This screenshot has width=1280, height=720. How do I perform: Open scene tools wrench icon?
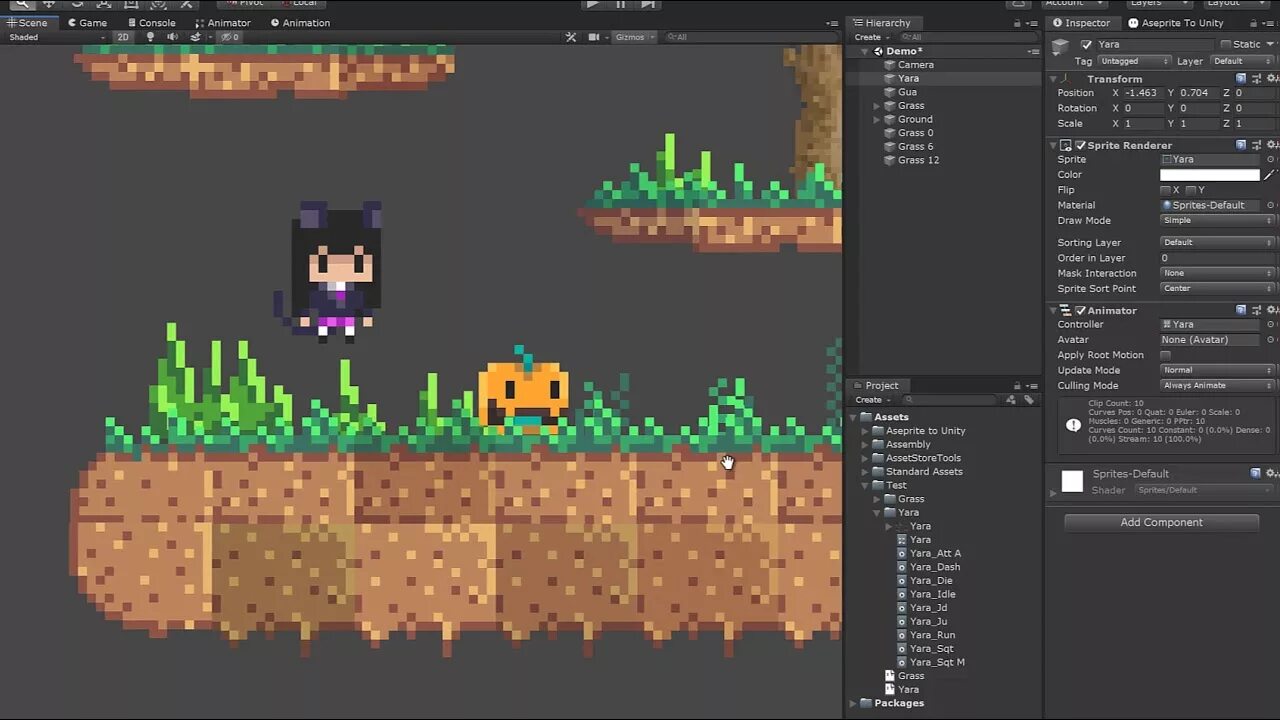click(x=571, y=37)
